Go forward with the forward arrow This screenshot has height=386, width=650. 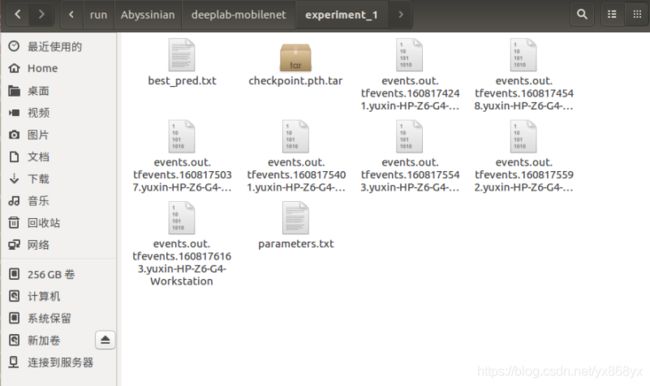click(x=41, y=15)
